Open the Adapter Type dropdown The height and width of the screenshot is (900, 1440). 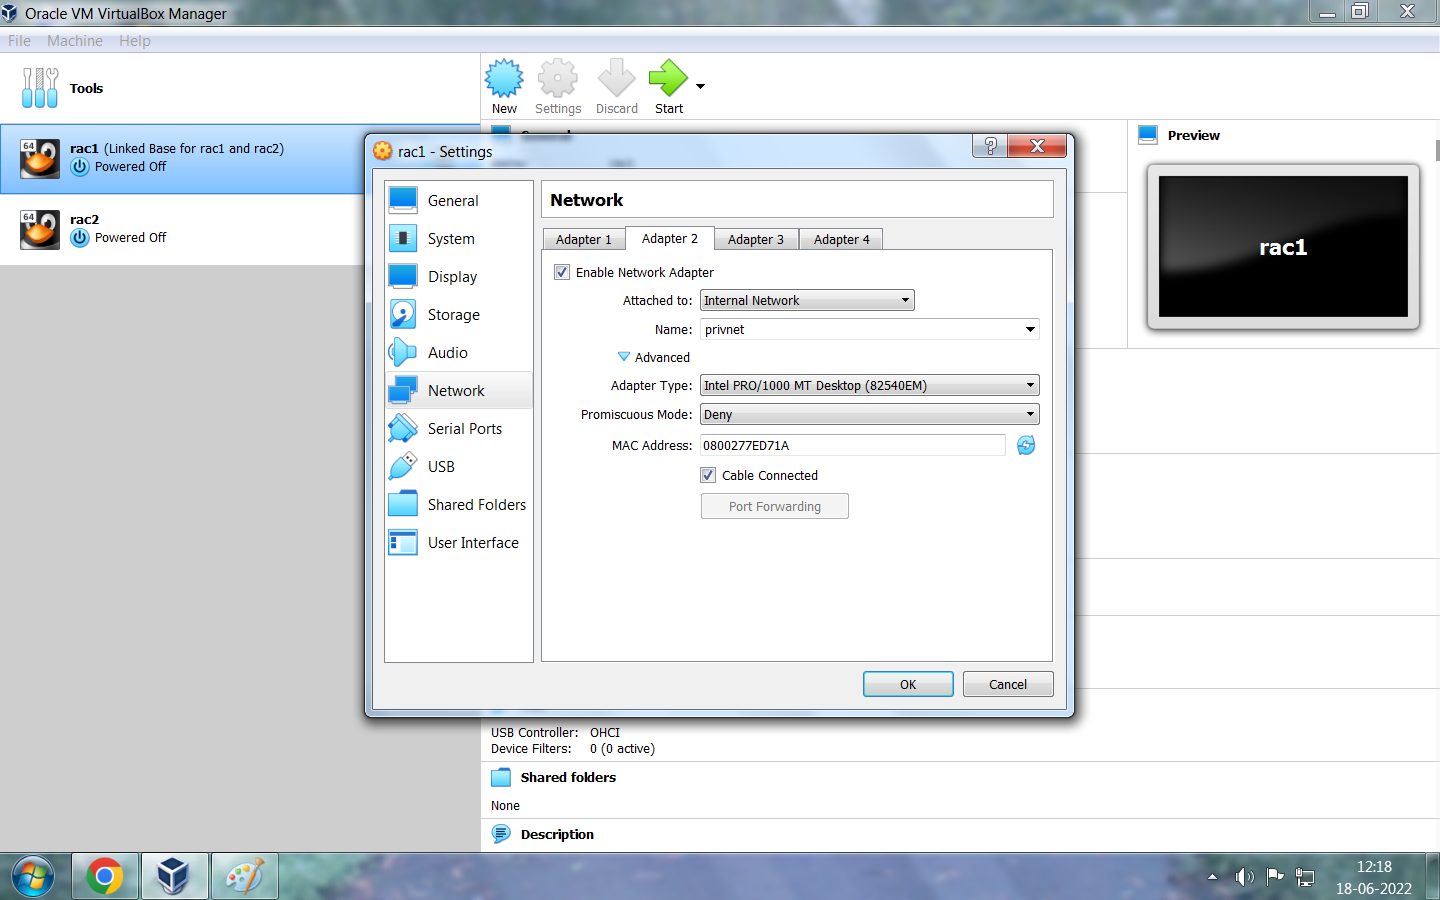pyautogui.click(x=869, y=386)
